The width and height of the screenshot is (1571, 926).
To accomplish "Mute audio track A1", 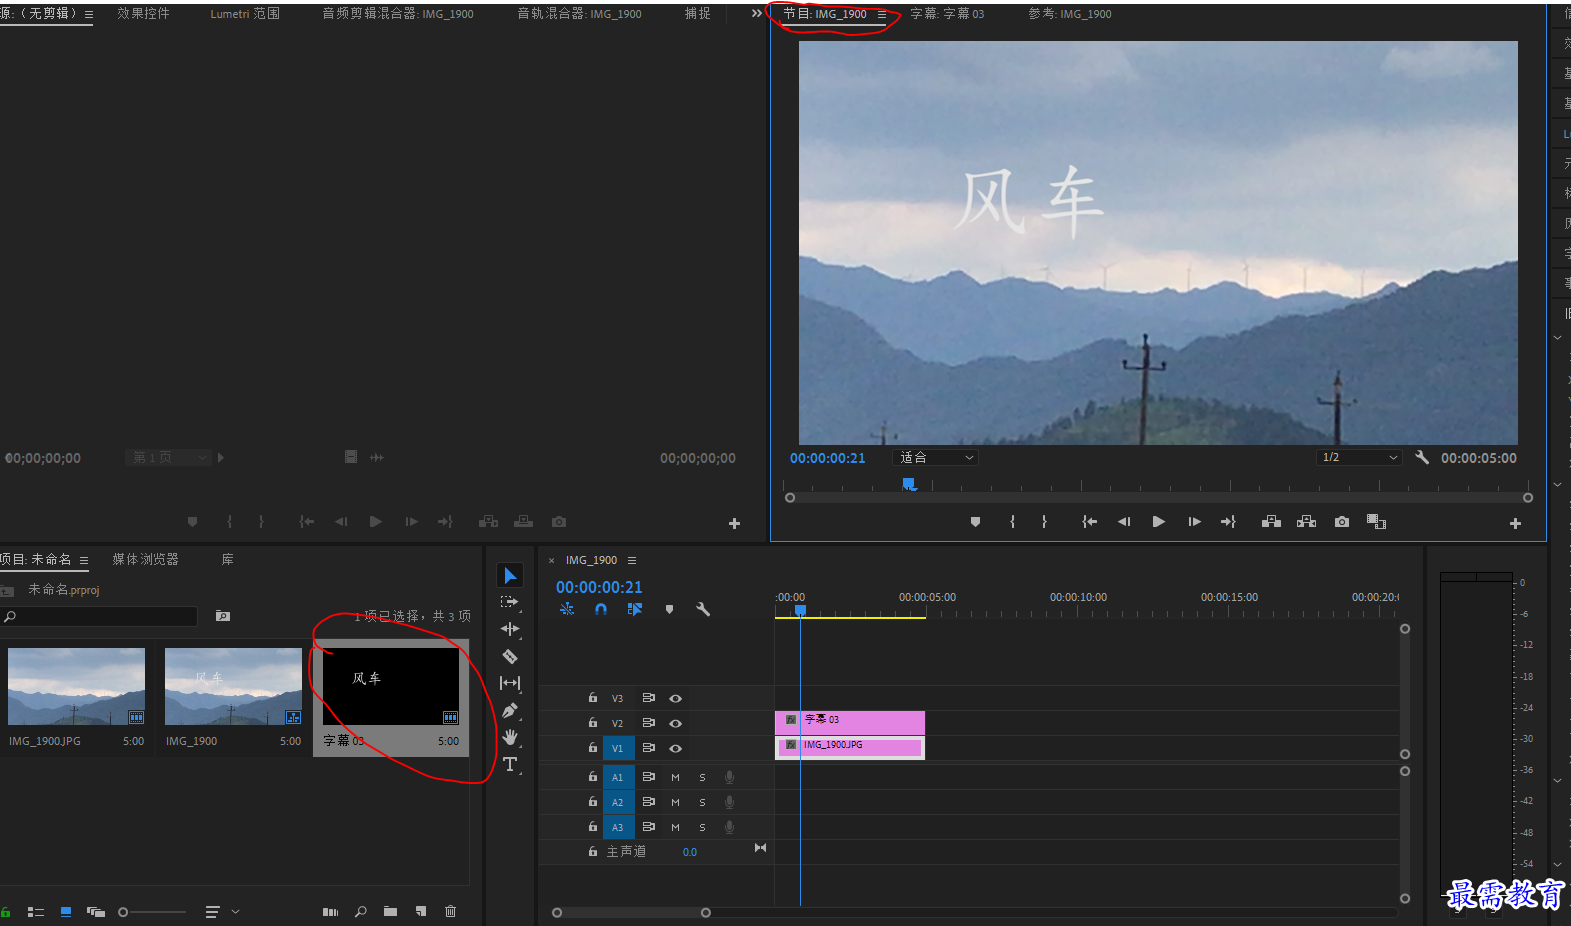I will click(x=675, y=777).
